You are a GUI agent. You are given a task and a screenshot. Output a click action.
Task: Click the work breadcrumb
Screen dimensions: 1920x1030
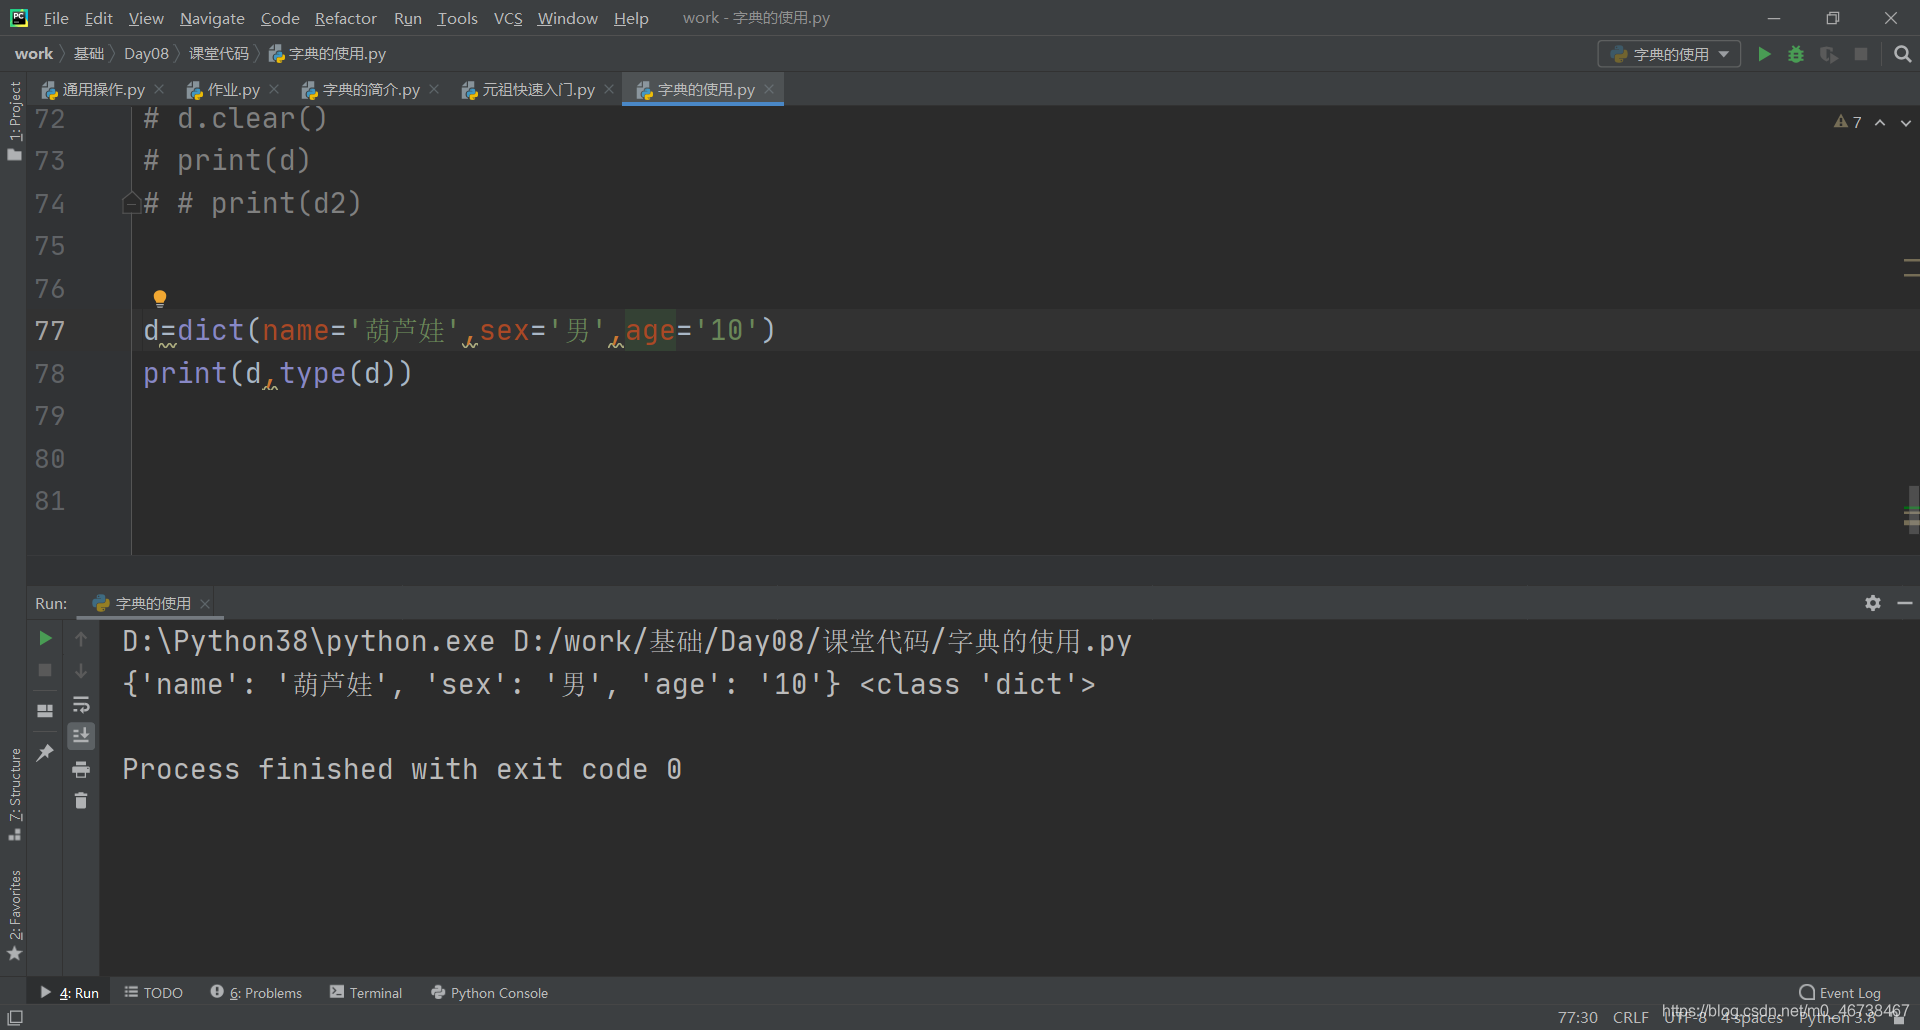tap(34, 54)
